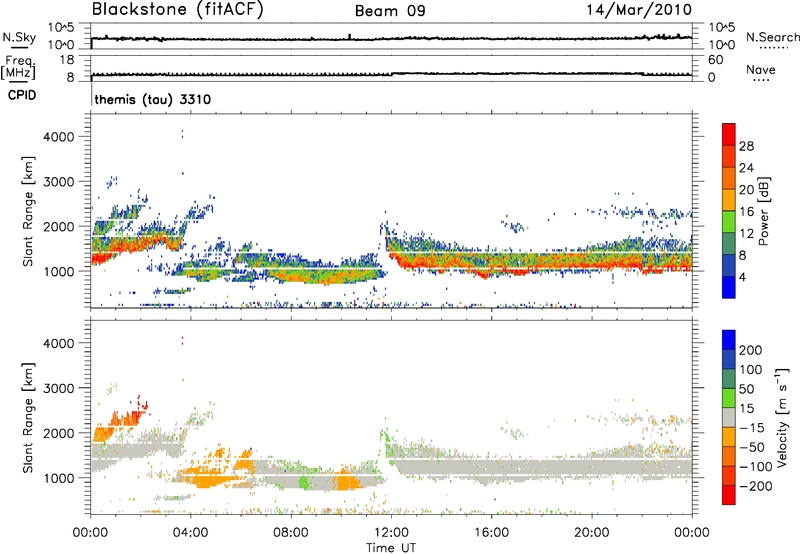Click the 60 label right of frequency plot
Screen dimensions: 800x554
pos(716,60)
